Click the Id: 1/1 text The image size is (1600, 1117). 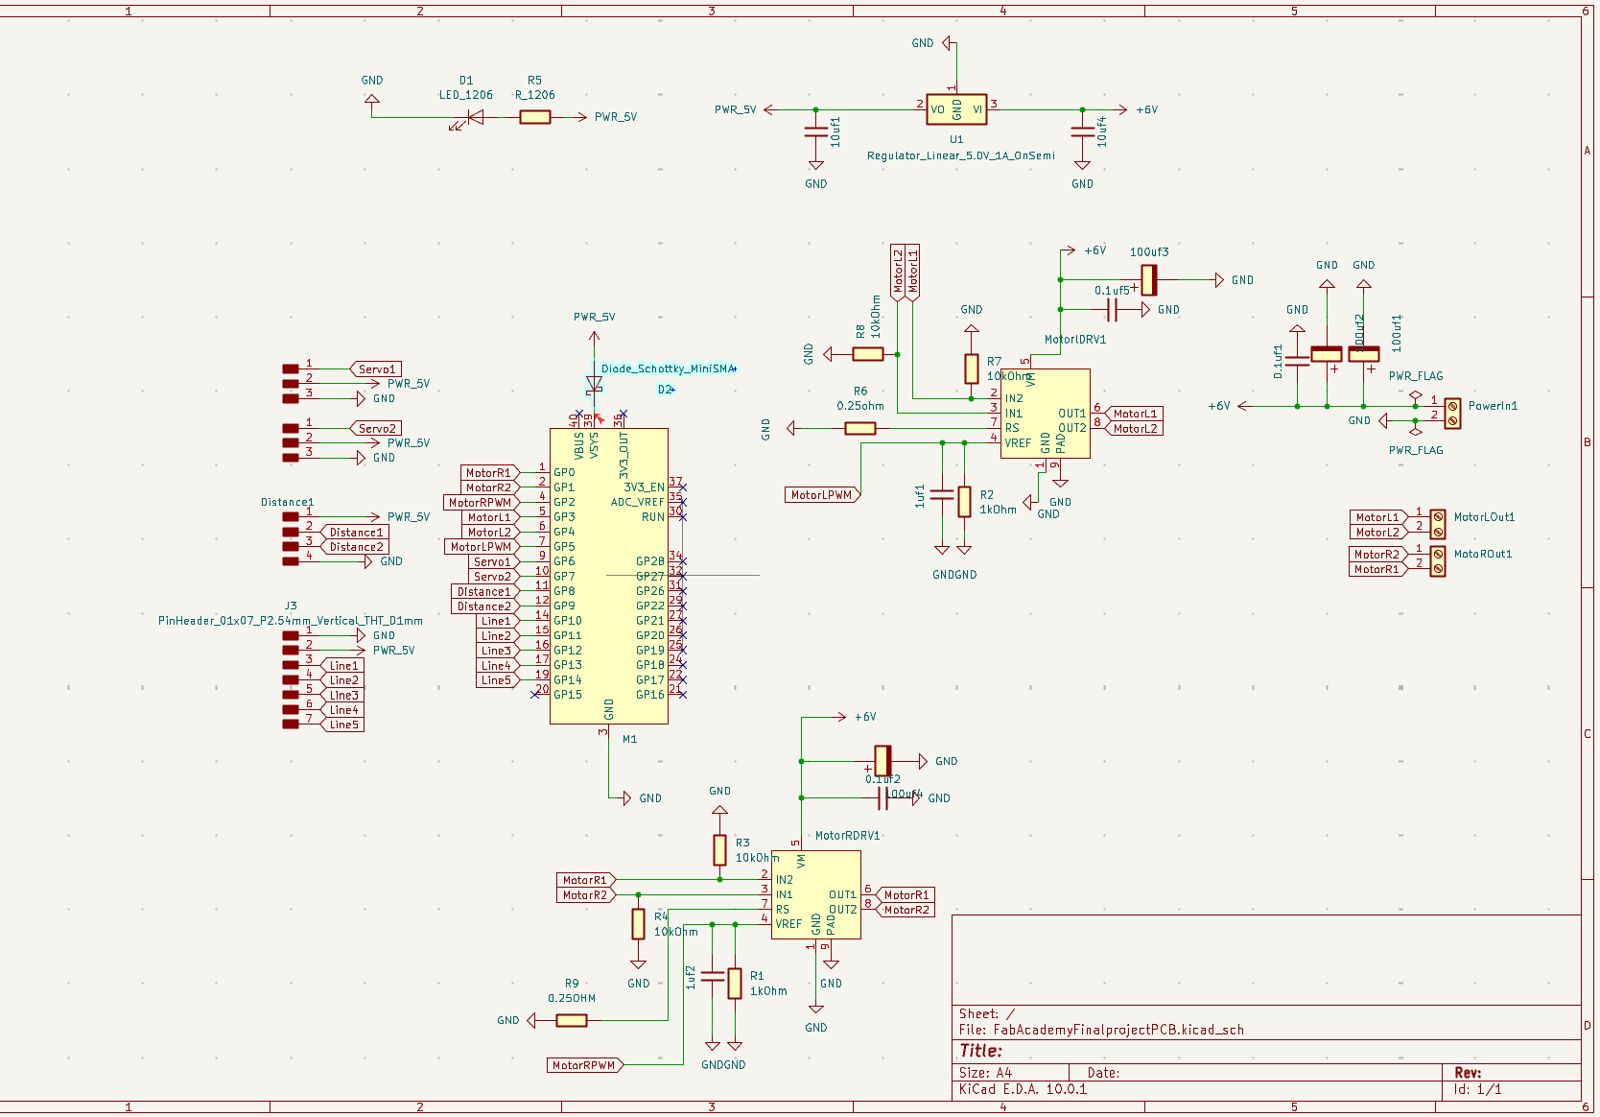[1478, 1088]
